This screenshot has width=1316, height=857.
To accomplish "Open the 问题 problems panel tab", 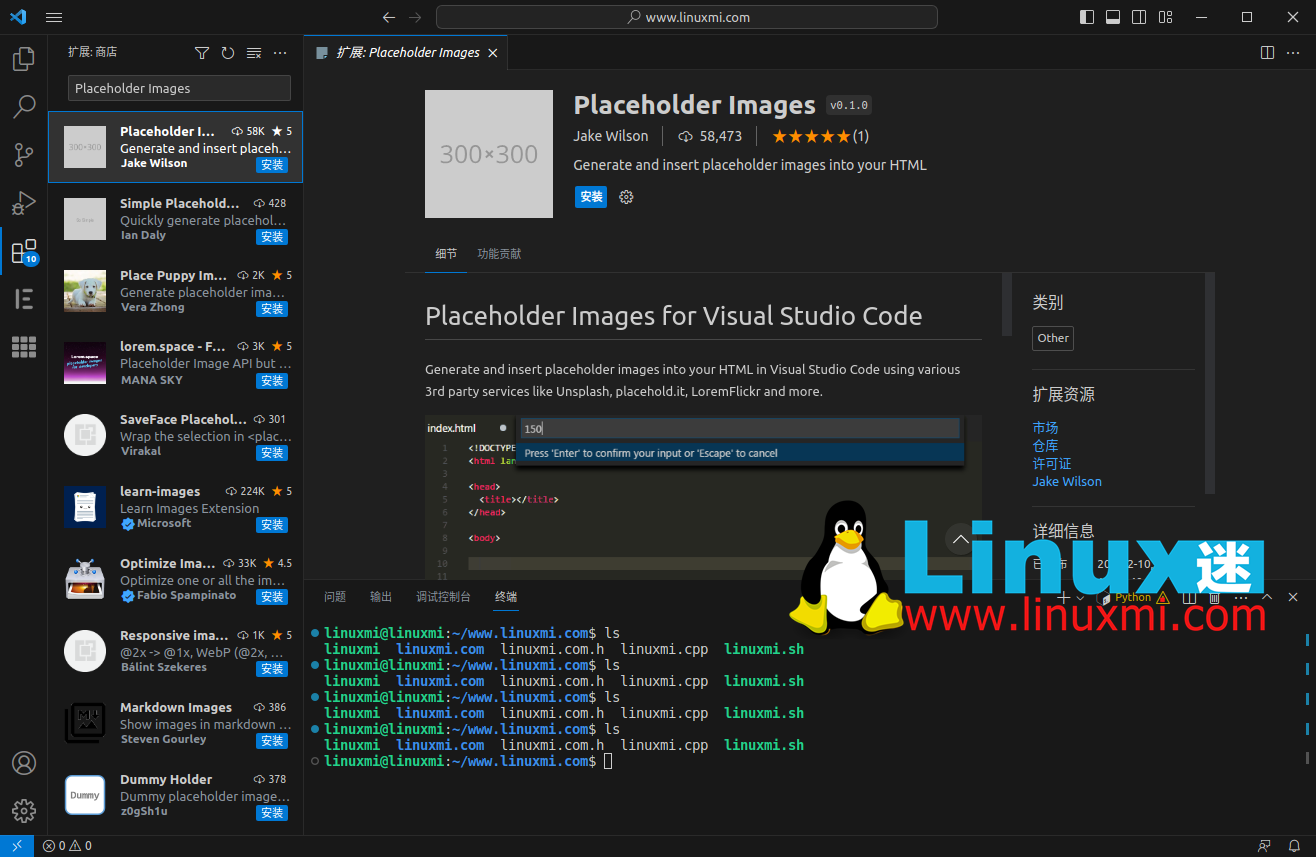I will pyautogui.click(x=335, y=597).
